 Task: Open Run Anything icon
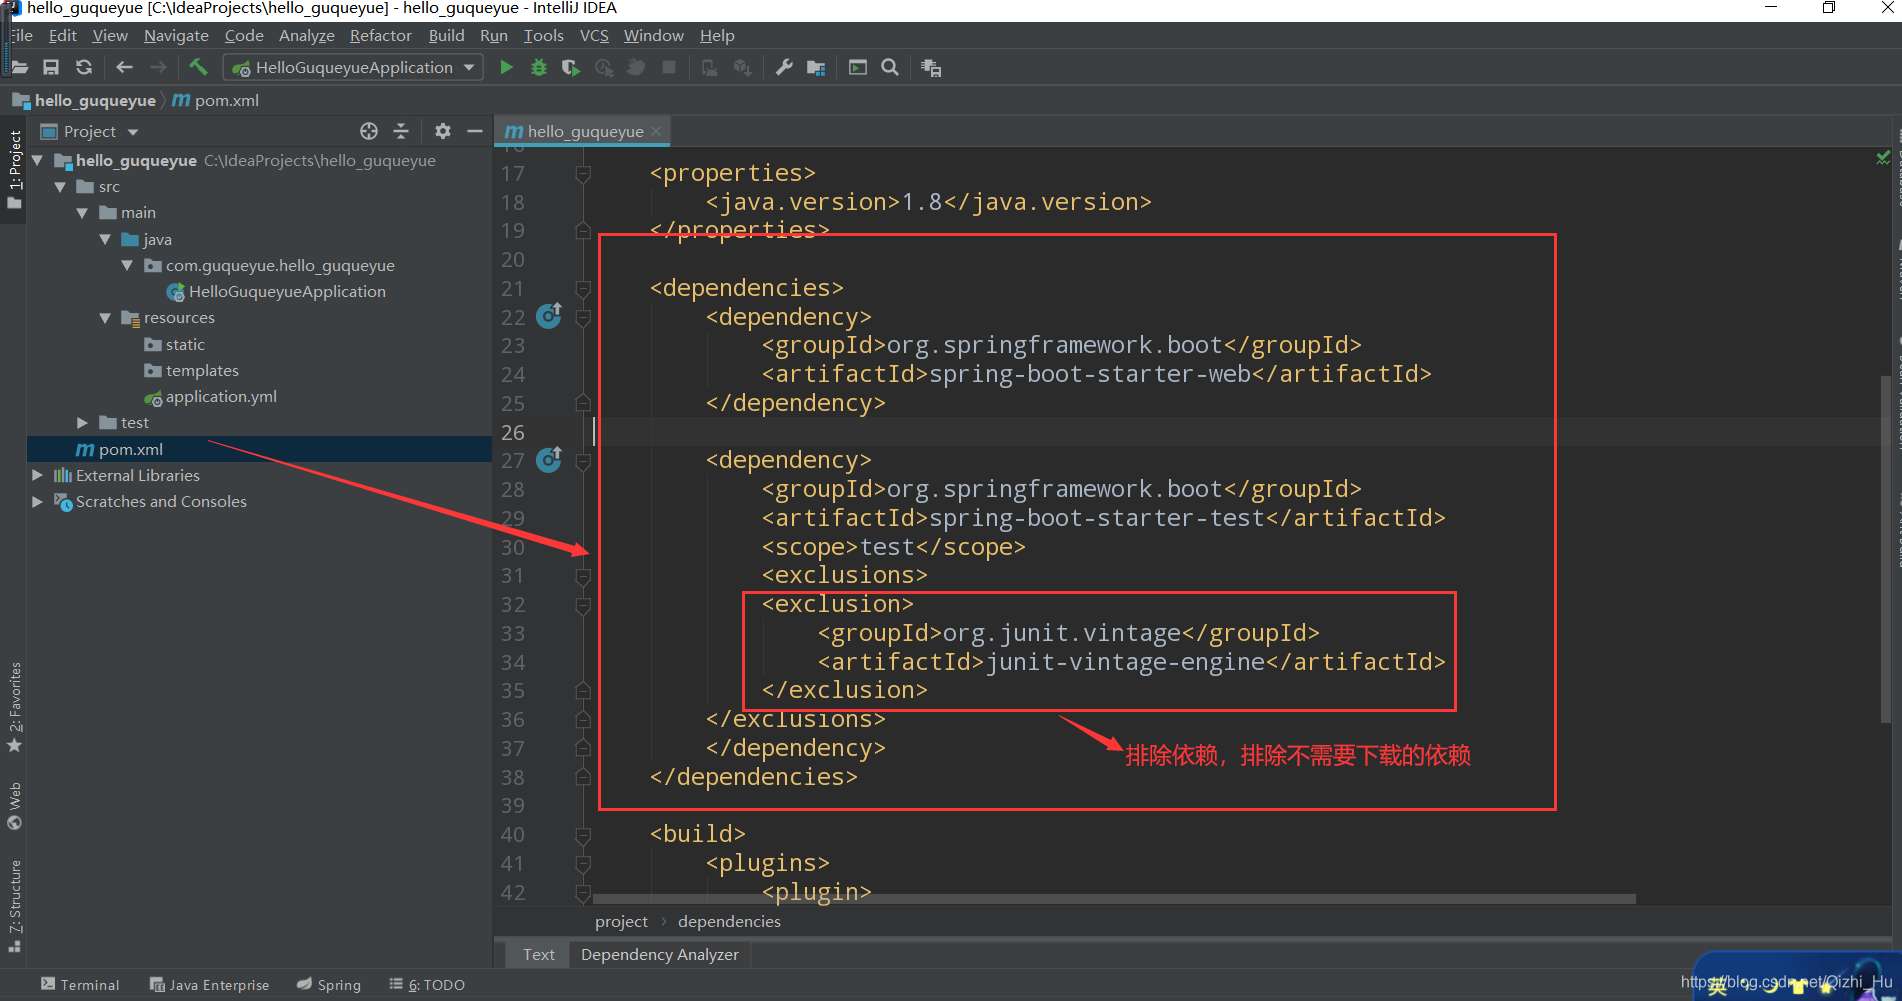(858, 67)
